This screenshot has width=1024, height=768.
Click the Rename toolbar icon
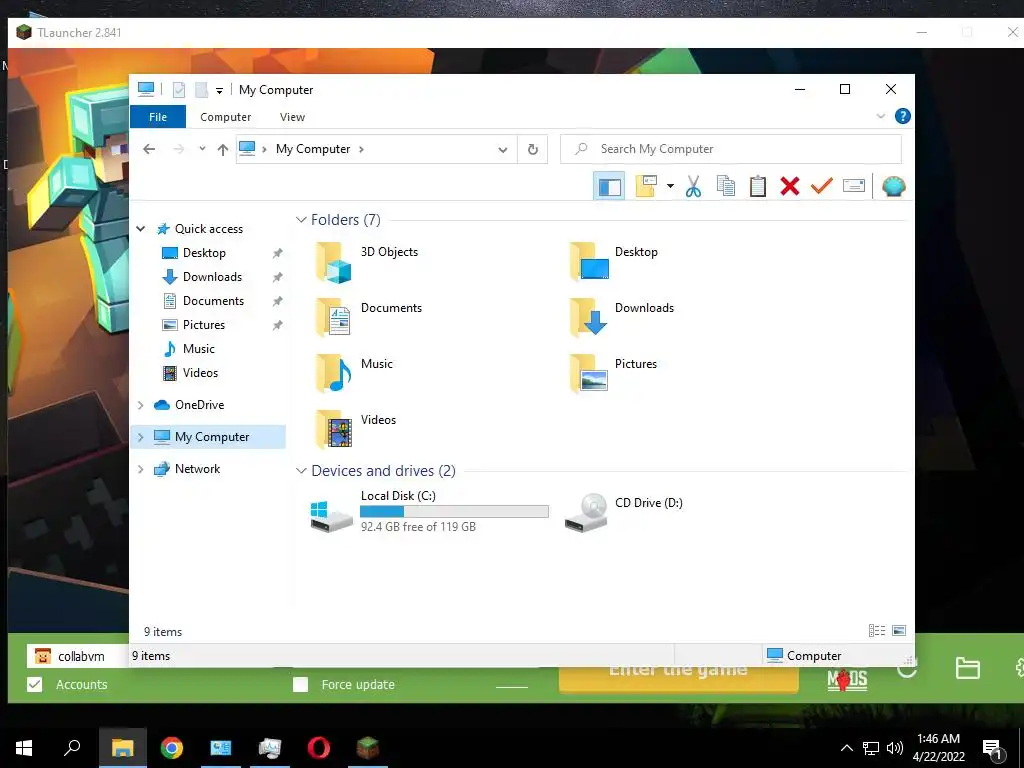coord(854,186)
